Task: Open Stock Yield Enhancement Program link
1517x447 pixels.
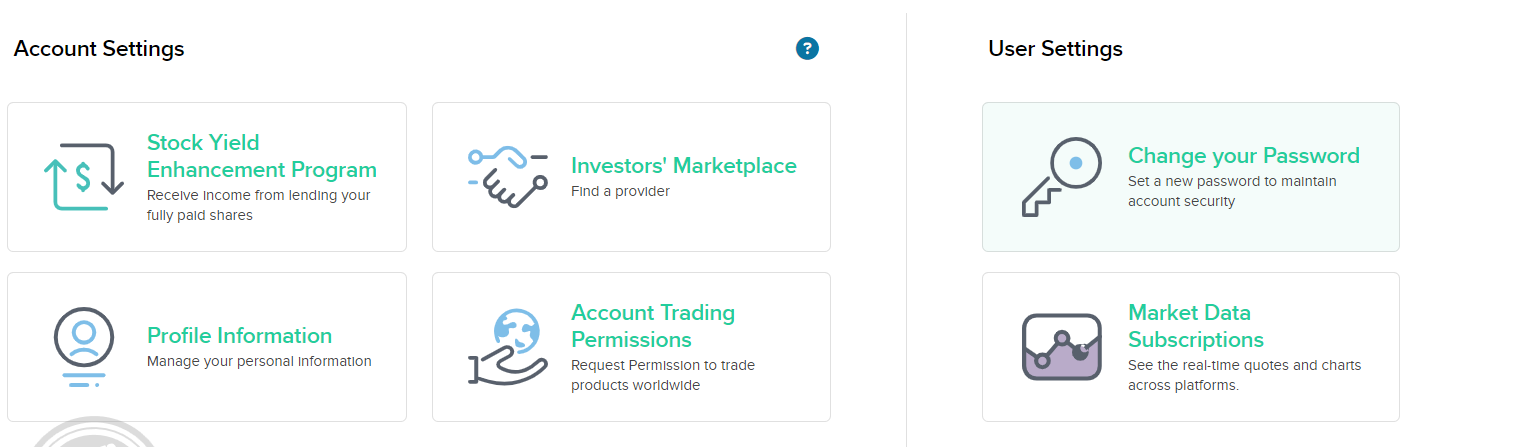Action: 261,156
